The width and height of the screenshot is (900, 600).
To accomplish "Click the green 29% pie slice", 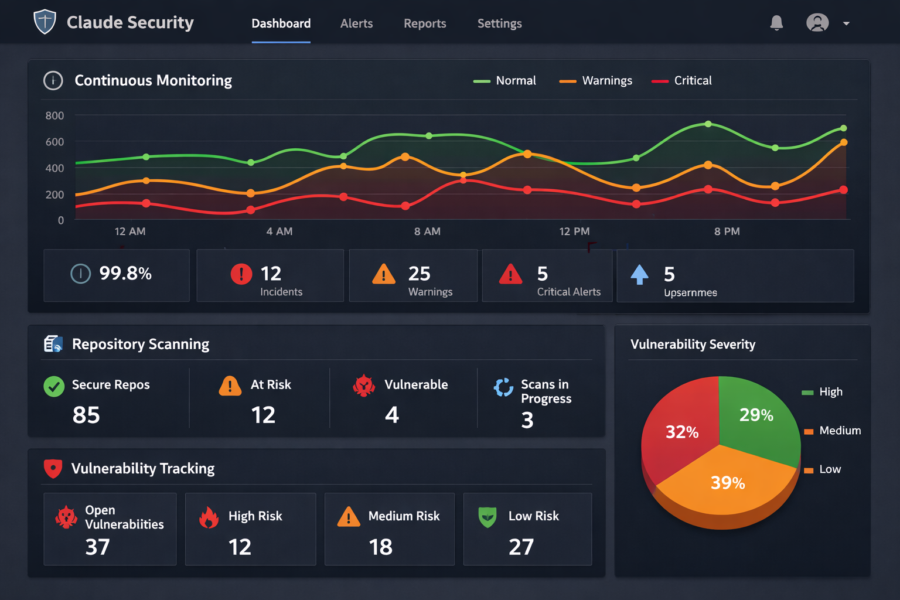I will 756,415.
